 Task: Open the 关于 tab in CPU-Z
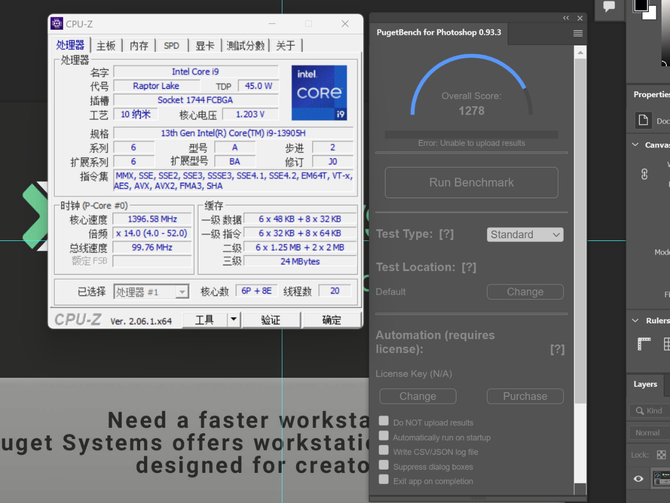(285, 46)
